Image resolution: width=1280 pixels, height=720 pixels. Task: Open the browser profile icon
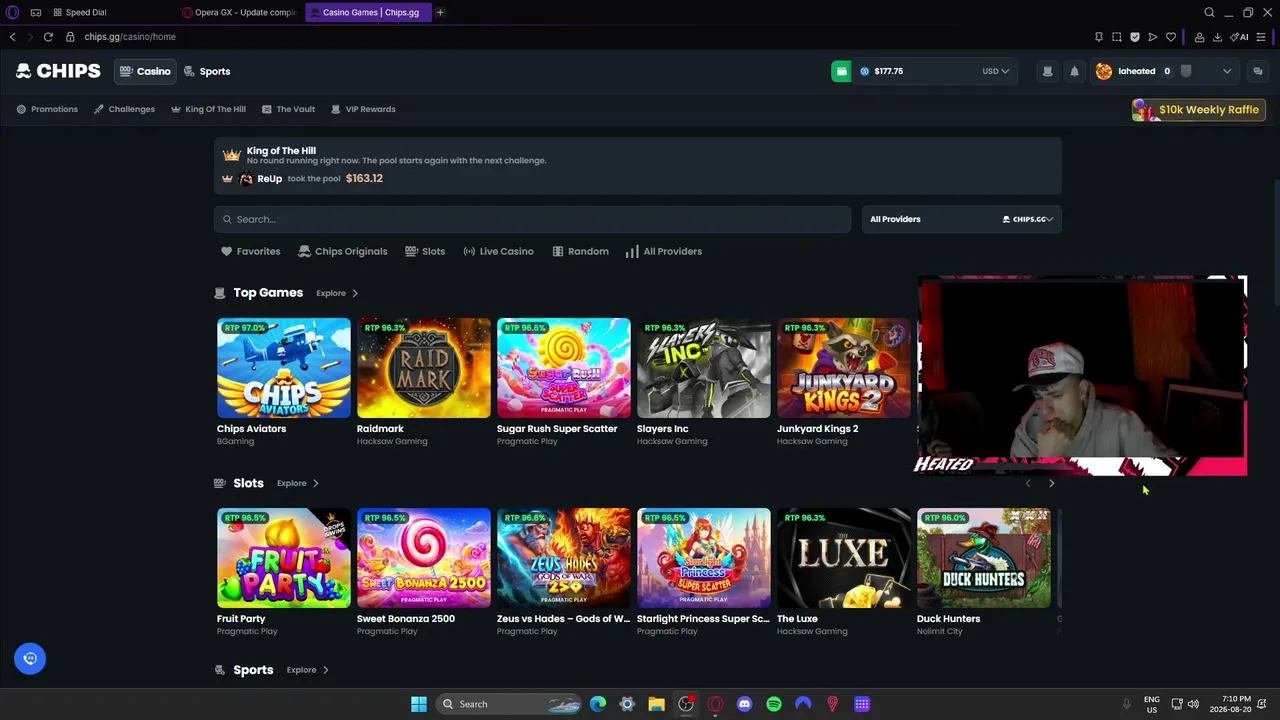[x=1199, y=37]
